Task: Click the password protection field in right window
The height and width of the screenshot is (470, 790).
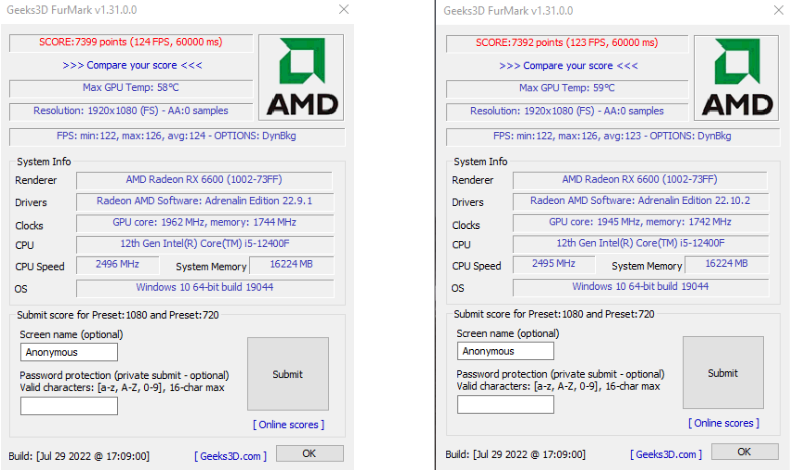Action: point(505,405)
